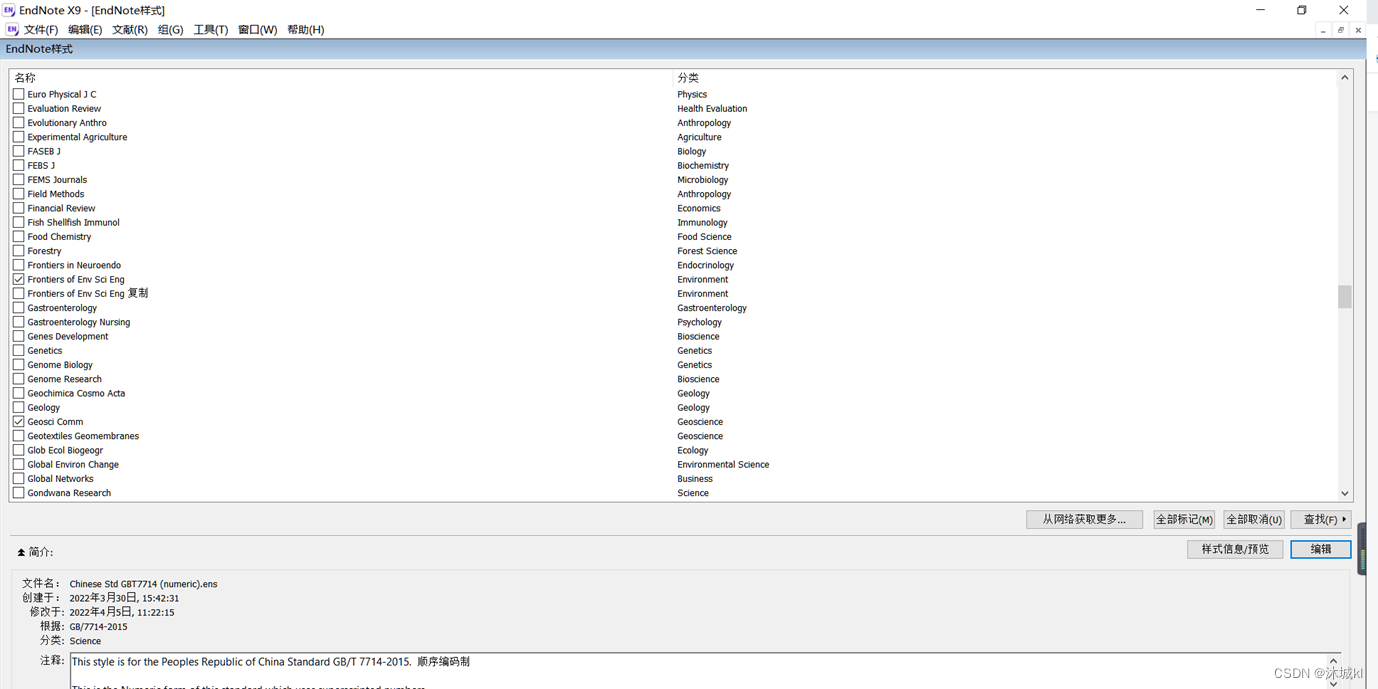Open the 工具(T) menu
1378x689 pixels.
click(x=210, y=30)
